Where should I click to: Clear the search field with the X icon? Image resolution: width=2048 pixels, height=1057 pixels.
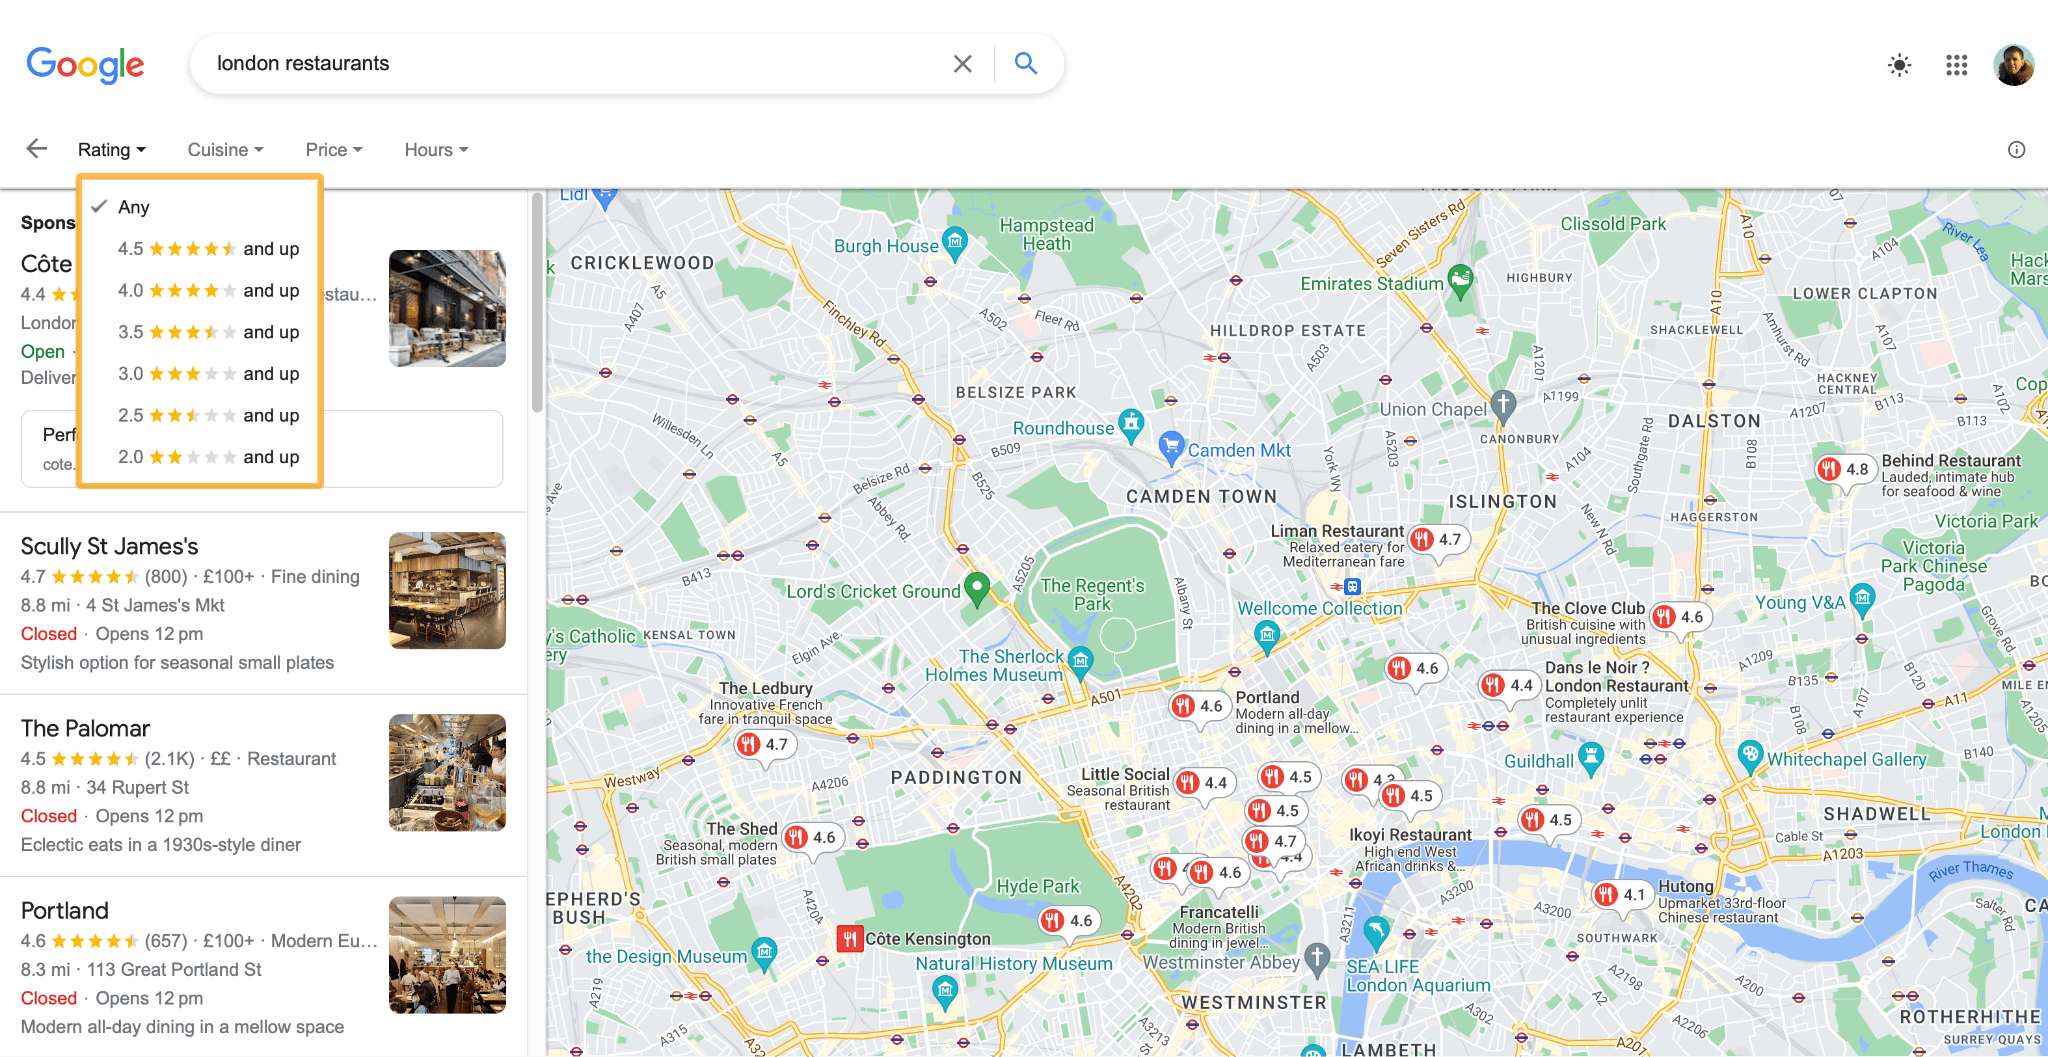(x=962, y=63)
